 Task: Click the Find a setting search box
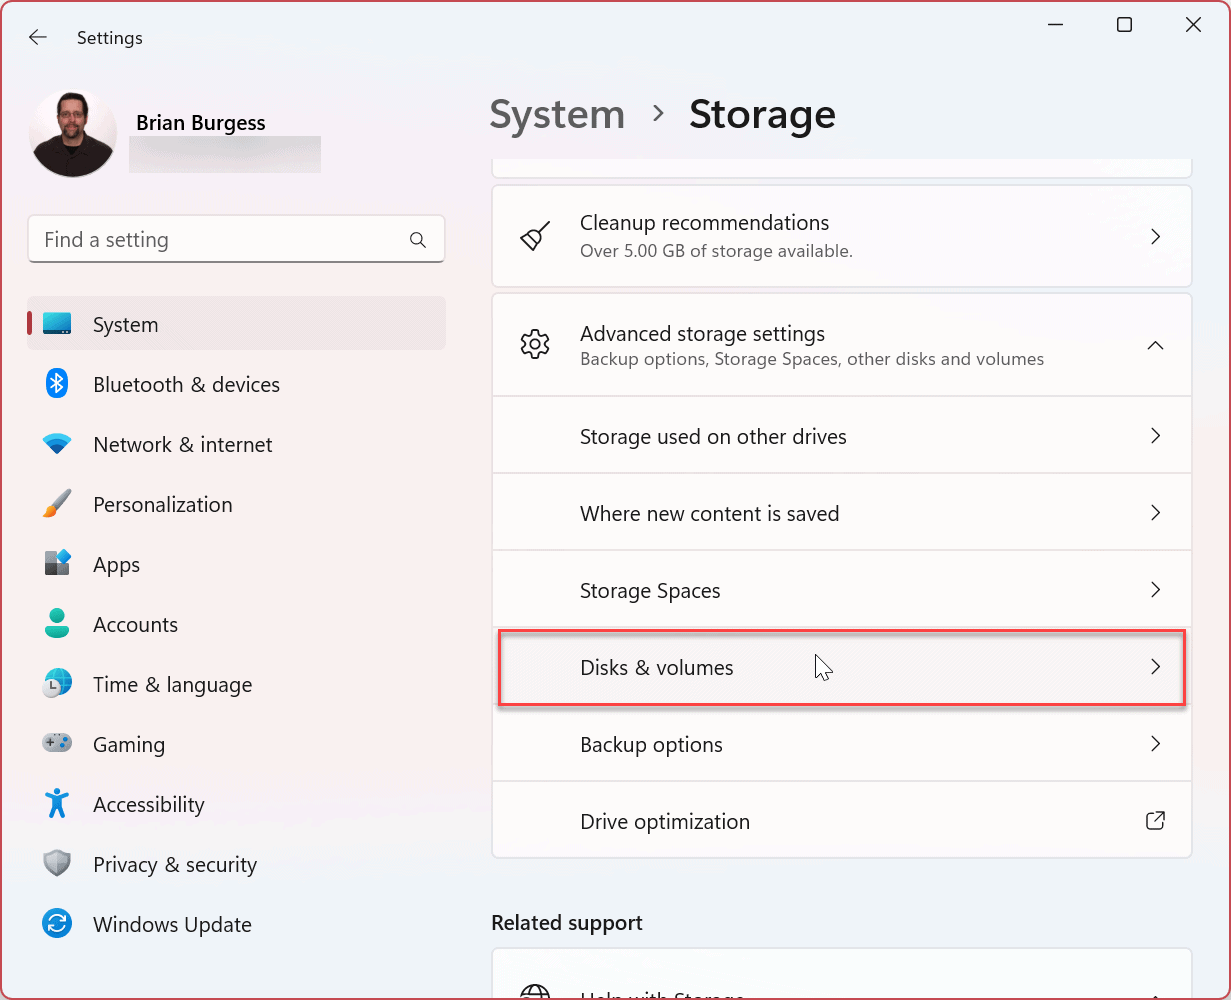click(236, 239)
